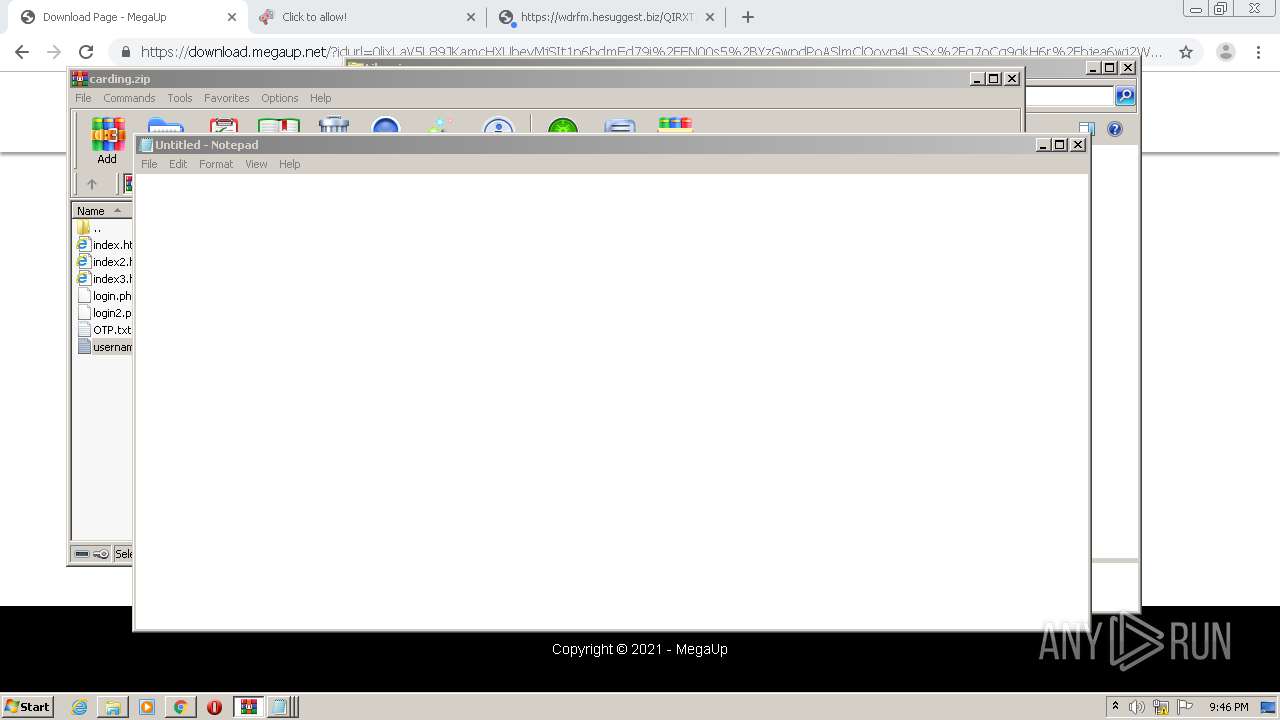Open WinRAR Options menu

[280, 98]
